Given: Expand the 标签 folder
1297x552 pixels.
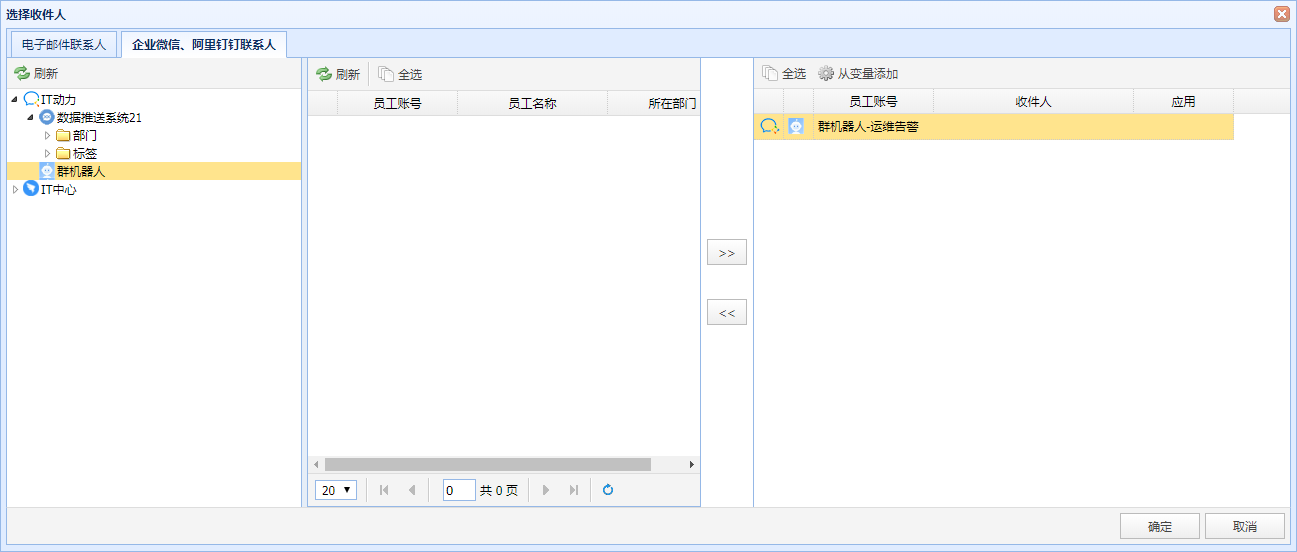Looking at the screenshot, I should tap(47, 153).
